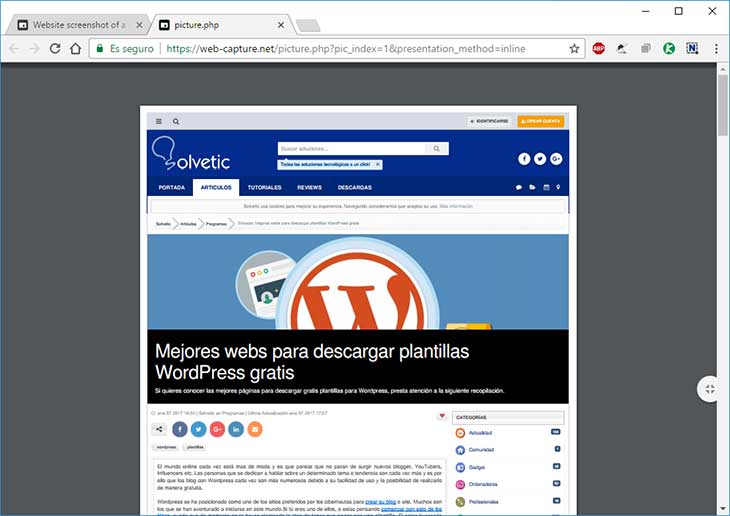Click the plantillas tag

[195, 447]
